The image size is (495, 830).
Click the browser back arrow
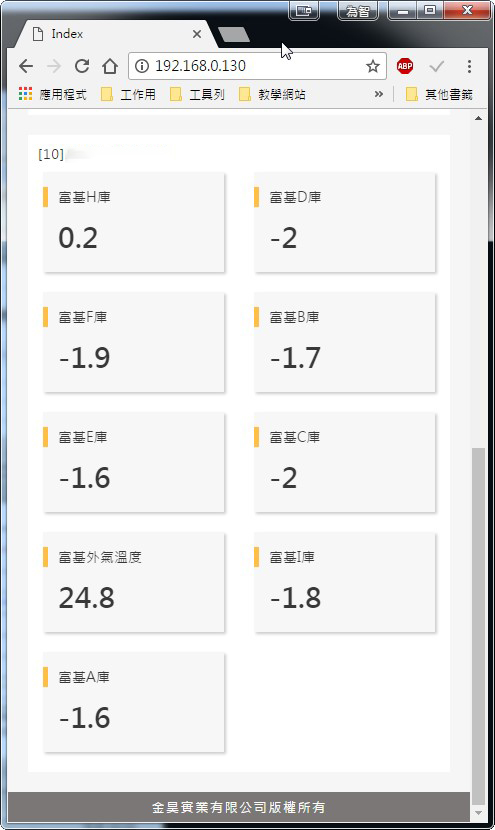click(x=26, y=66)
